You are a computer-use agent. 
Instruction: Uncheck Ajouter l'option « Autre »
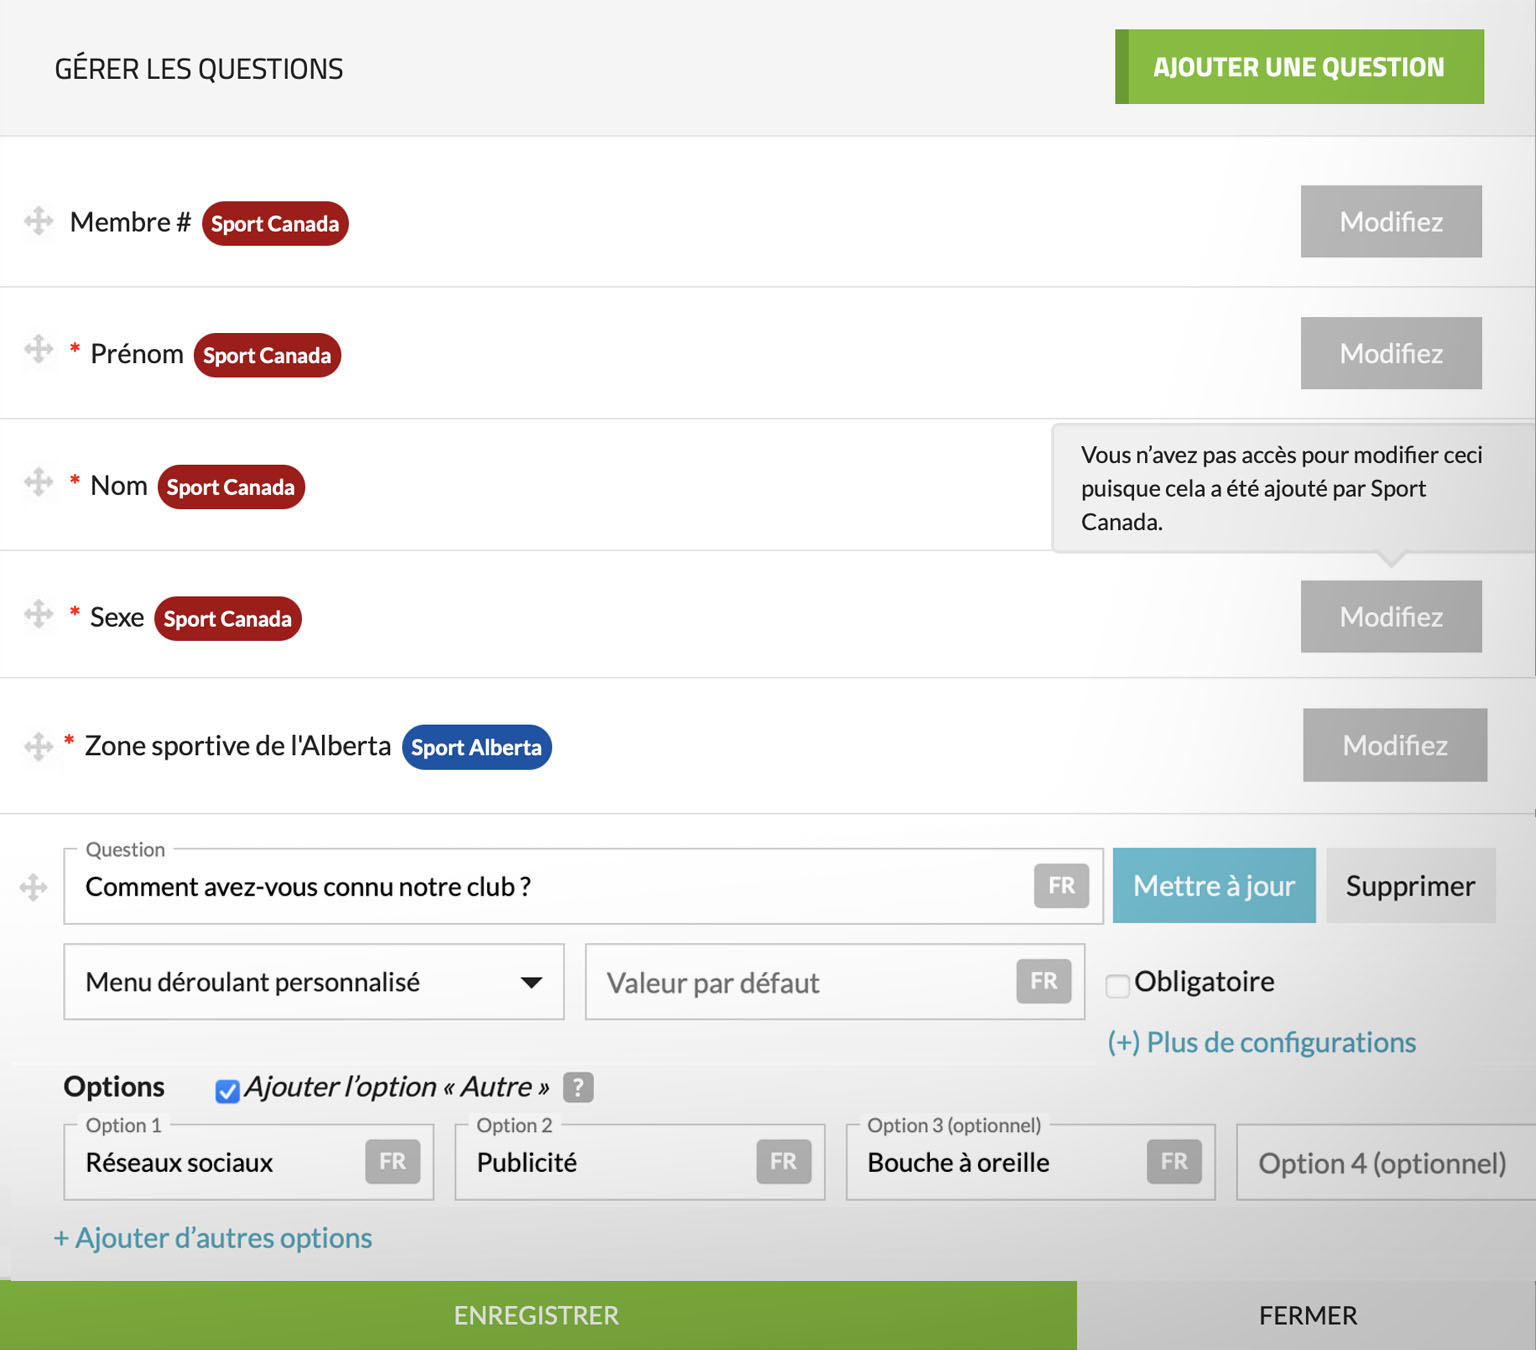[x=228, y=1089]
